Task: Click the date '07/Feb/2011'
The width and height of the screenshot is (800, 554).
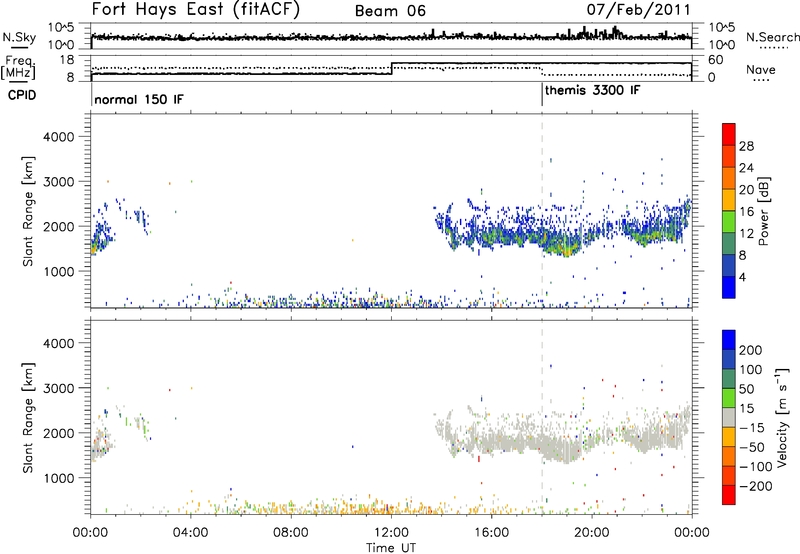Action: pyautogui.click(x=638, y=10)
